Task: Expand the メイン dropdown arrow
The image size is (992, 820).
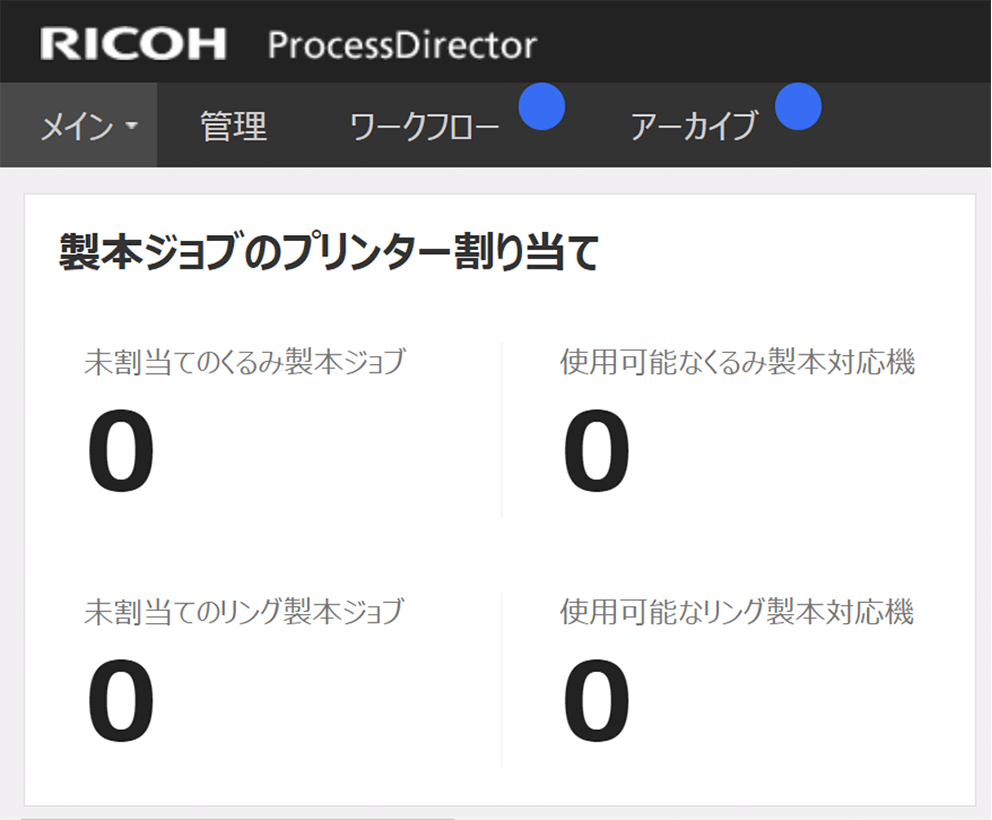Action: click(x=132, y=128)
